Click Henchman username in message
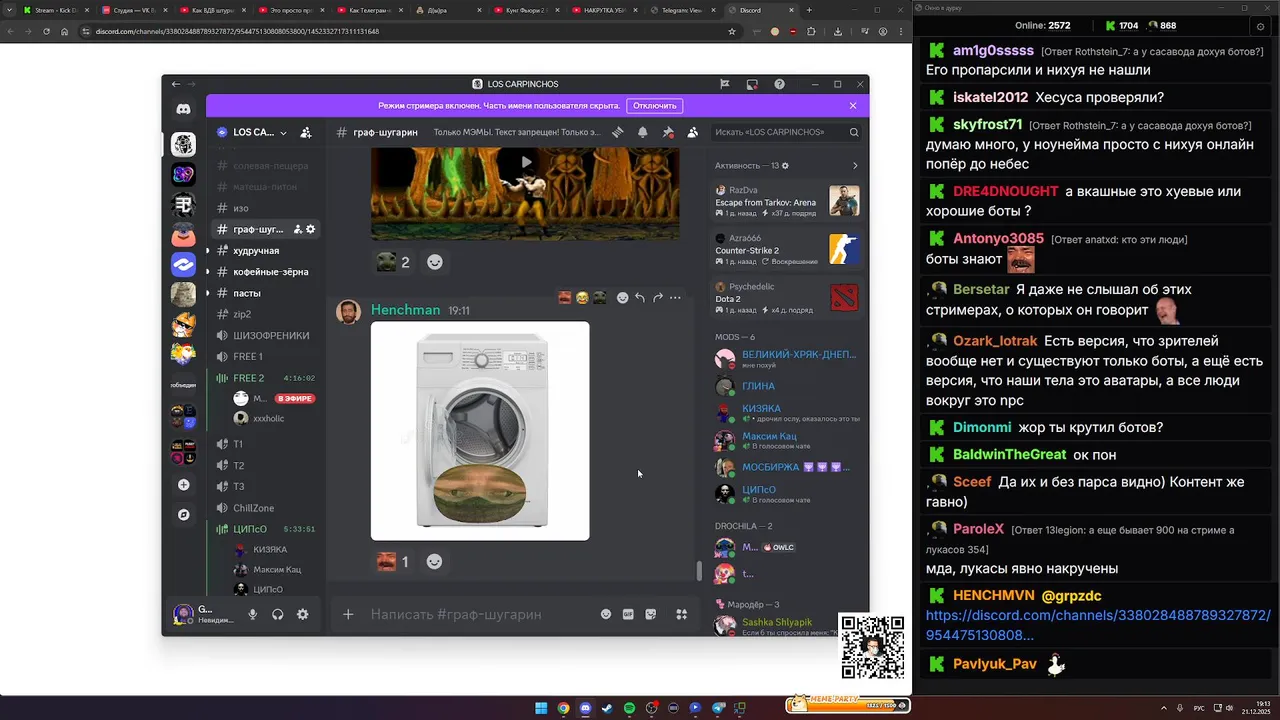The image size is (1280, 720). 405,310
